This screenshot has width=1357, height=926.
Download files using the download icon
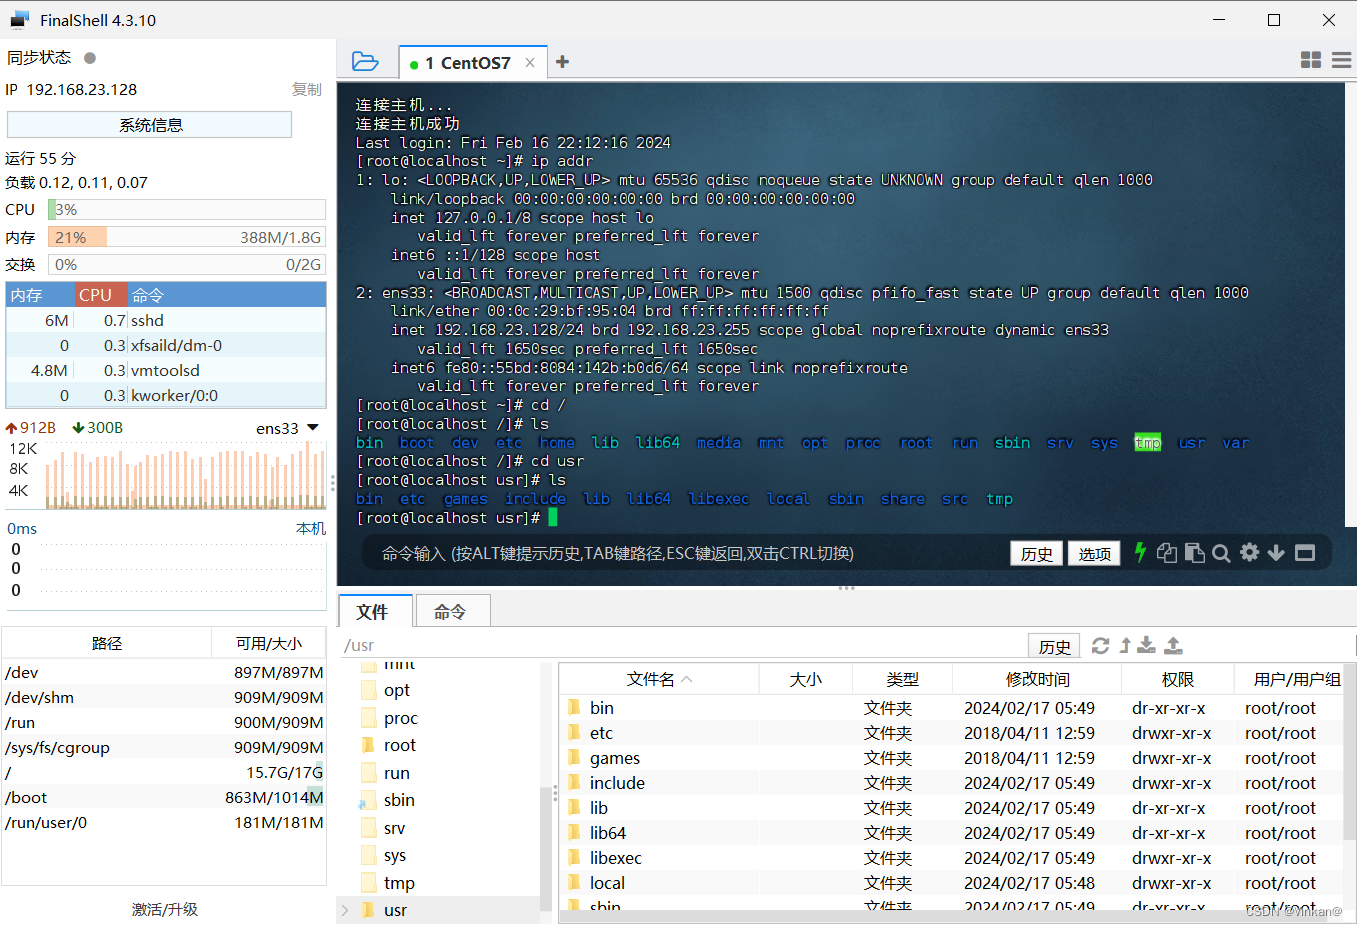coord(1146,645)
